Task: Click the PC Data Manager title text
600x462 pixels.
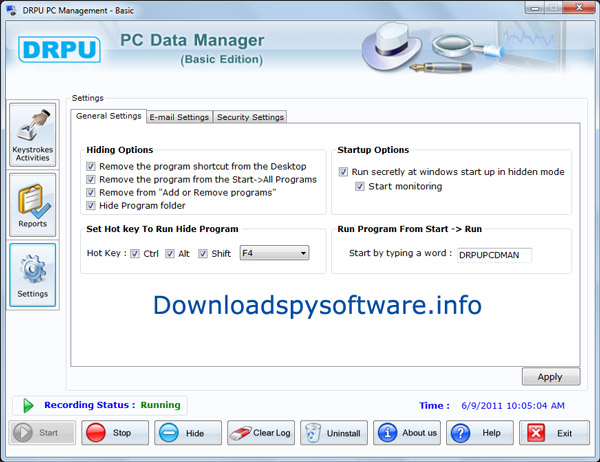Action: click(192, 40)
